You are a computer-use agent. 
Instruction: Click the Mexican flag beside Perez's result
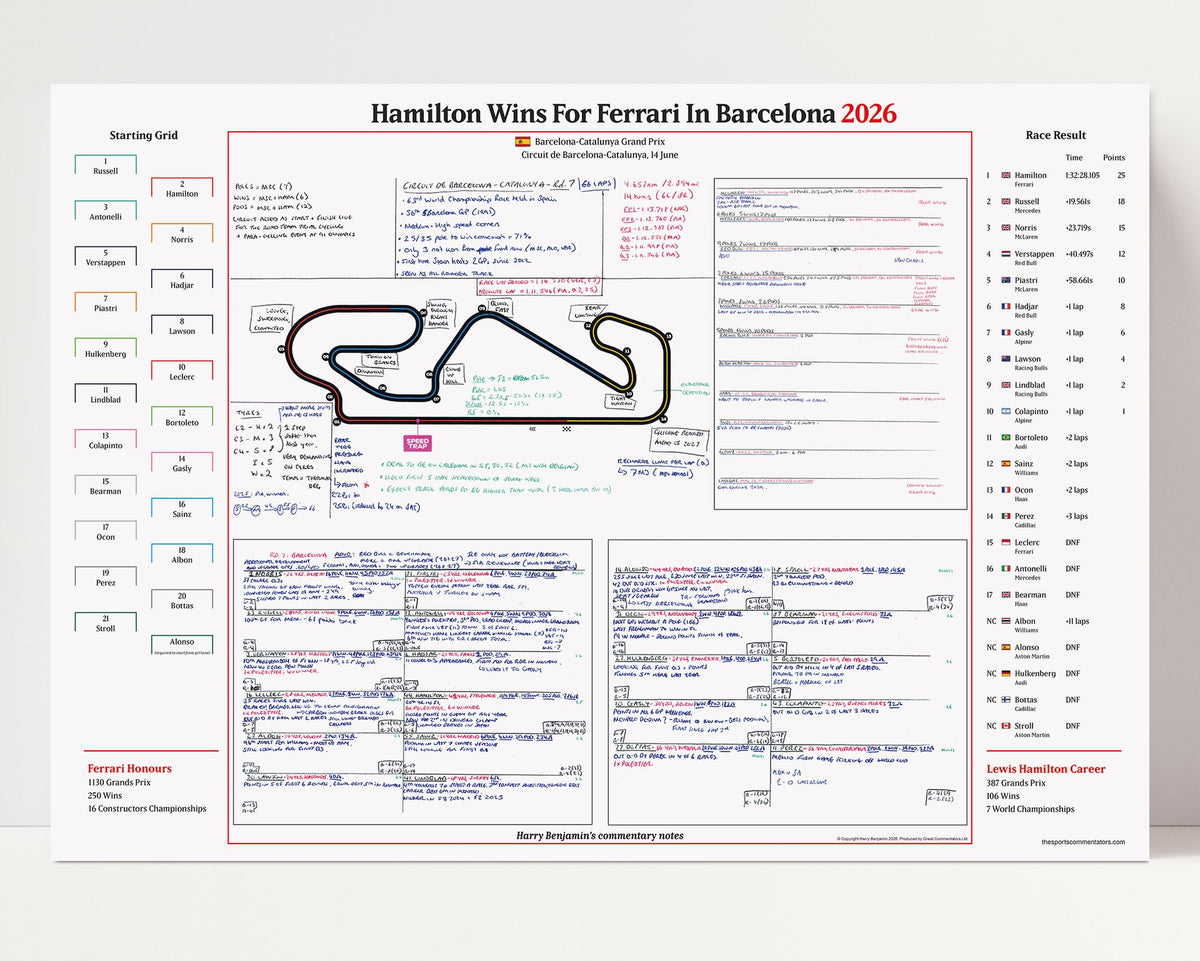coord(1007,516)
